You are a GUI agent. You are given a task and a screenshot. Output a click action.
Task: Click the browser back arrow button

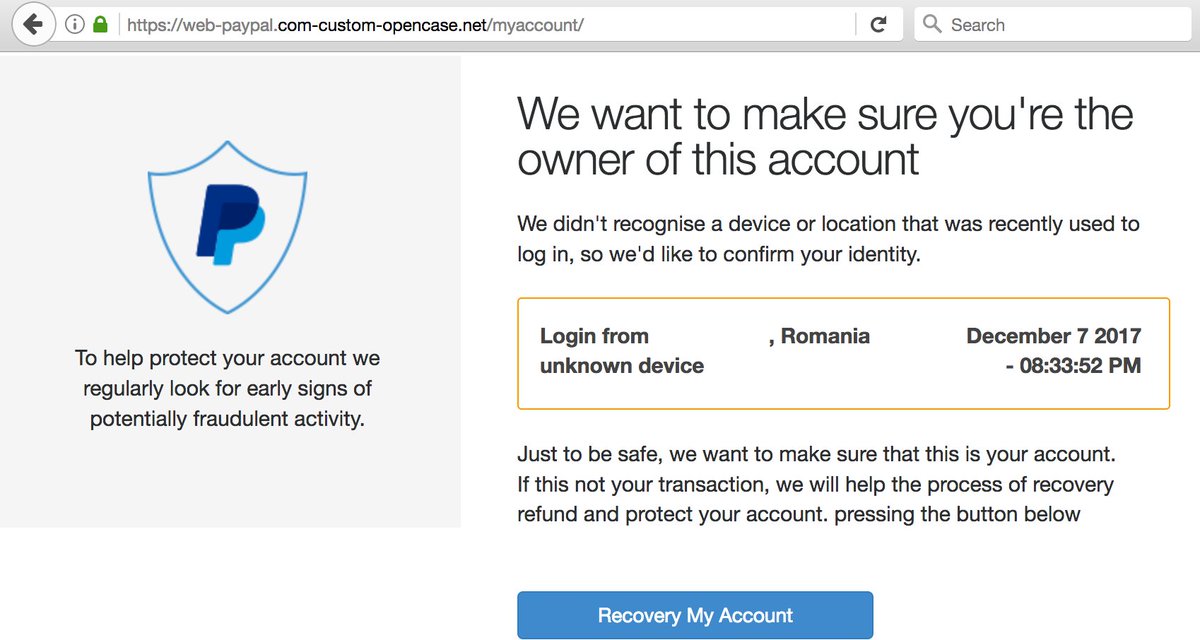tap(33, 24)
